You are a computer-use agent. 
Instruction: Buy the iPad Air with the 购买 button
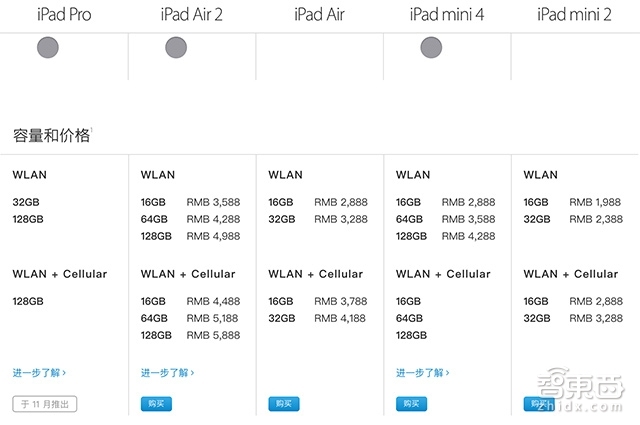coord(284,404)
